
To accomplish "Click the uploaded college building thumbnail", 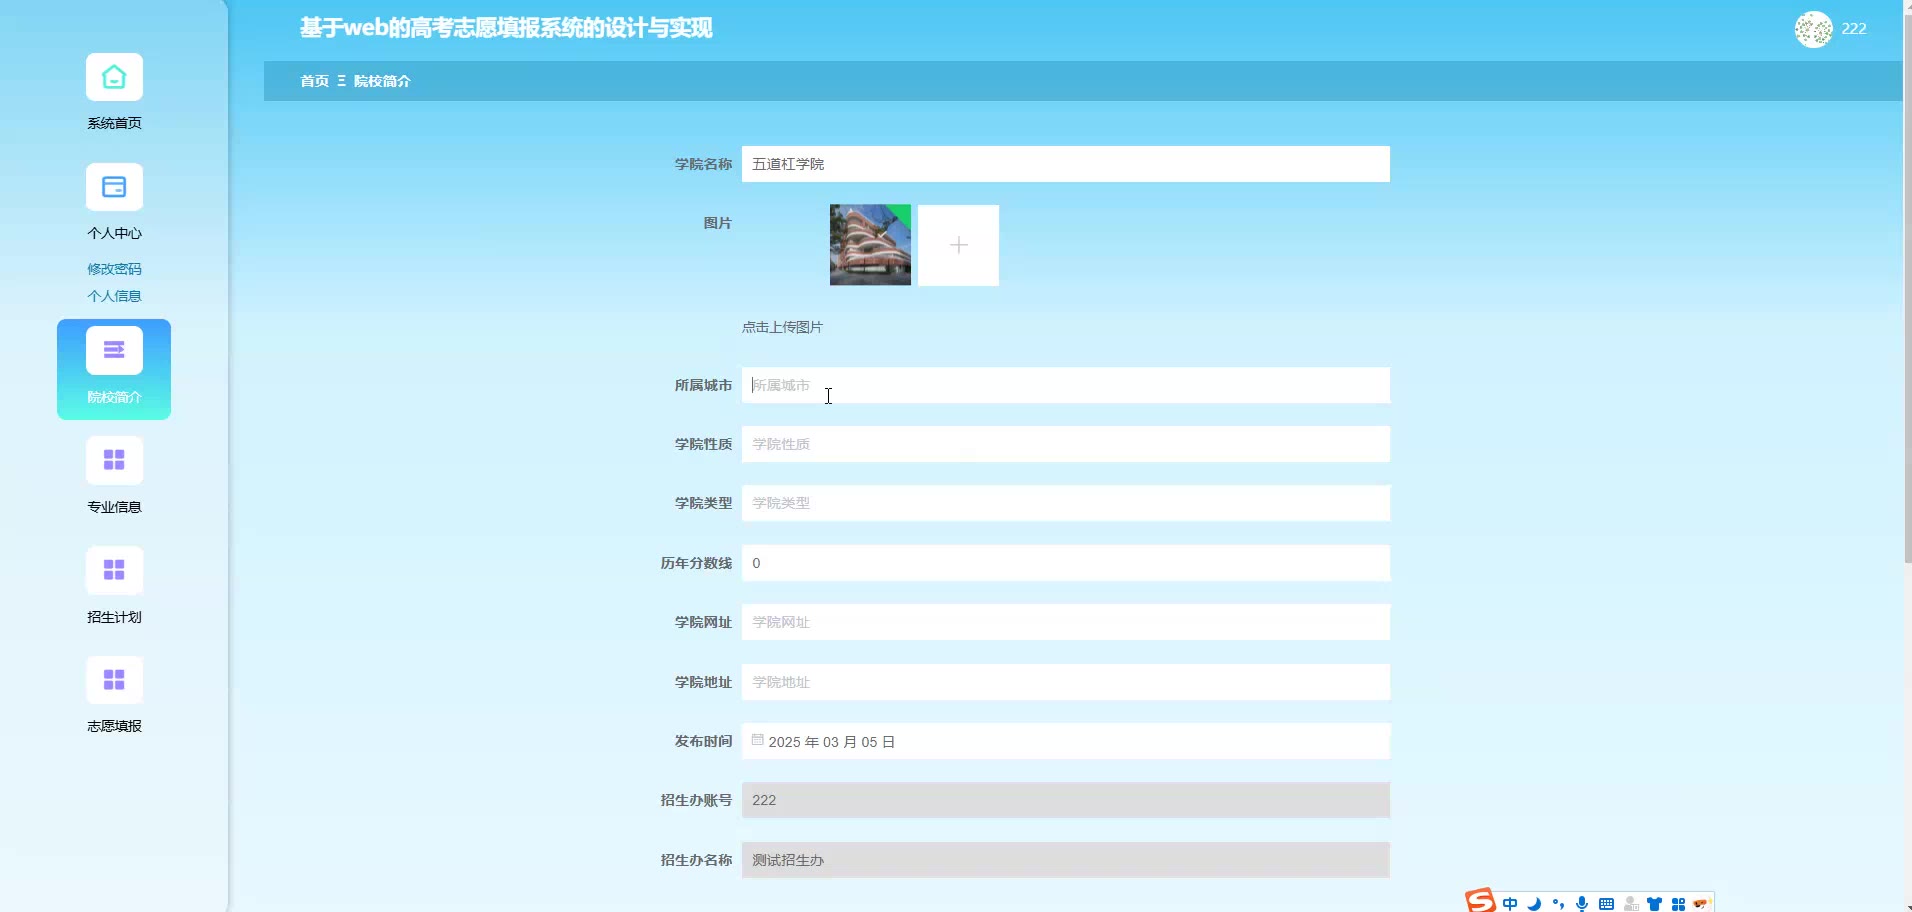I will 870,245.
